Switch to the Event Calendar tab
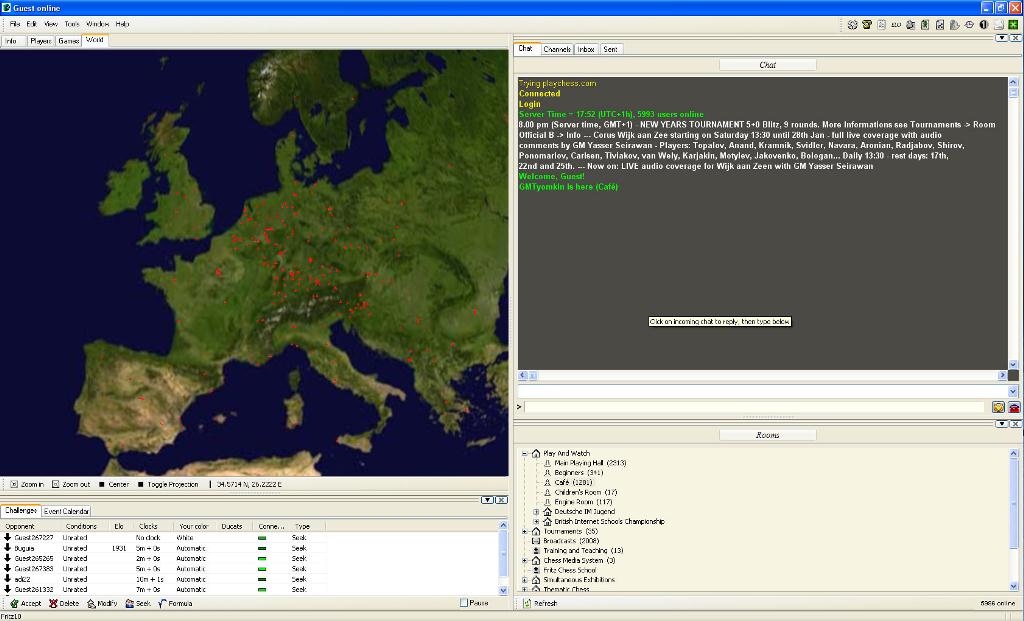The image size is (1024, 621). [66, 511]
